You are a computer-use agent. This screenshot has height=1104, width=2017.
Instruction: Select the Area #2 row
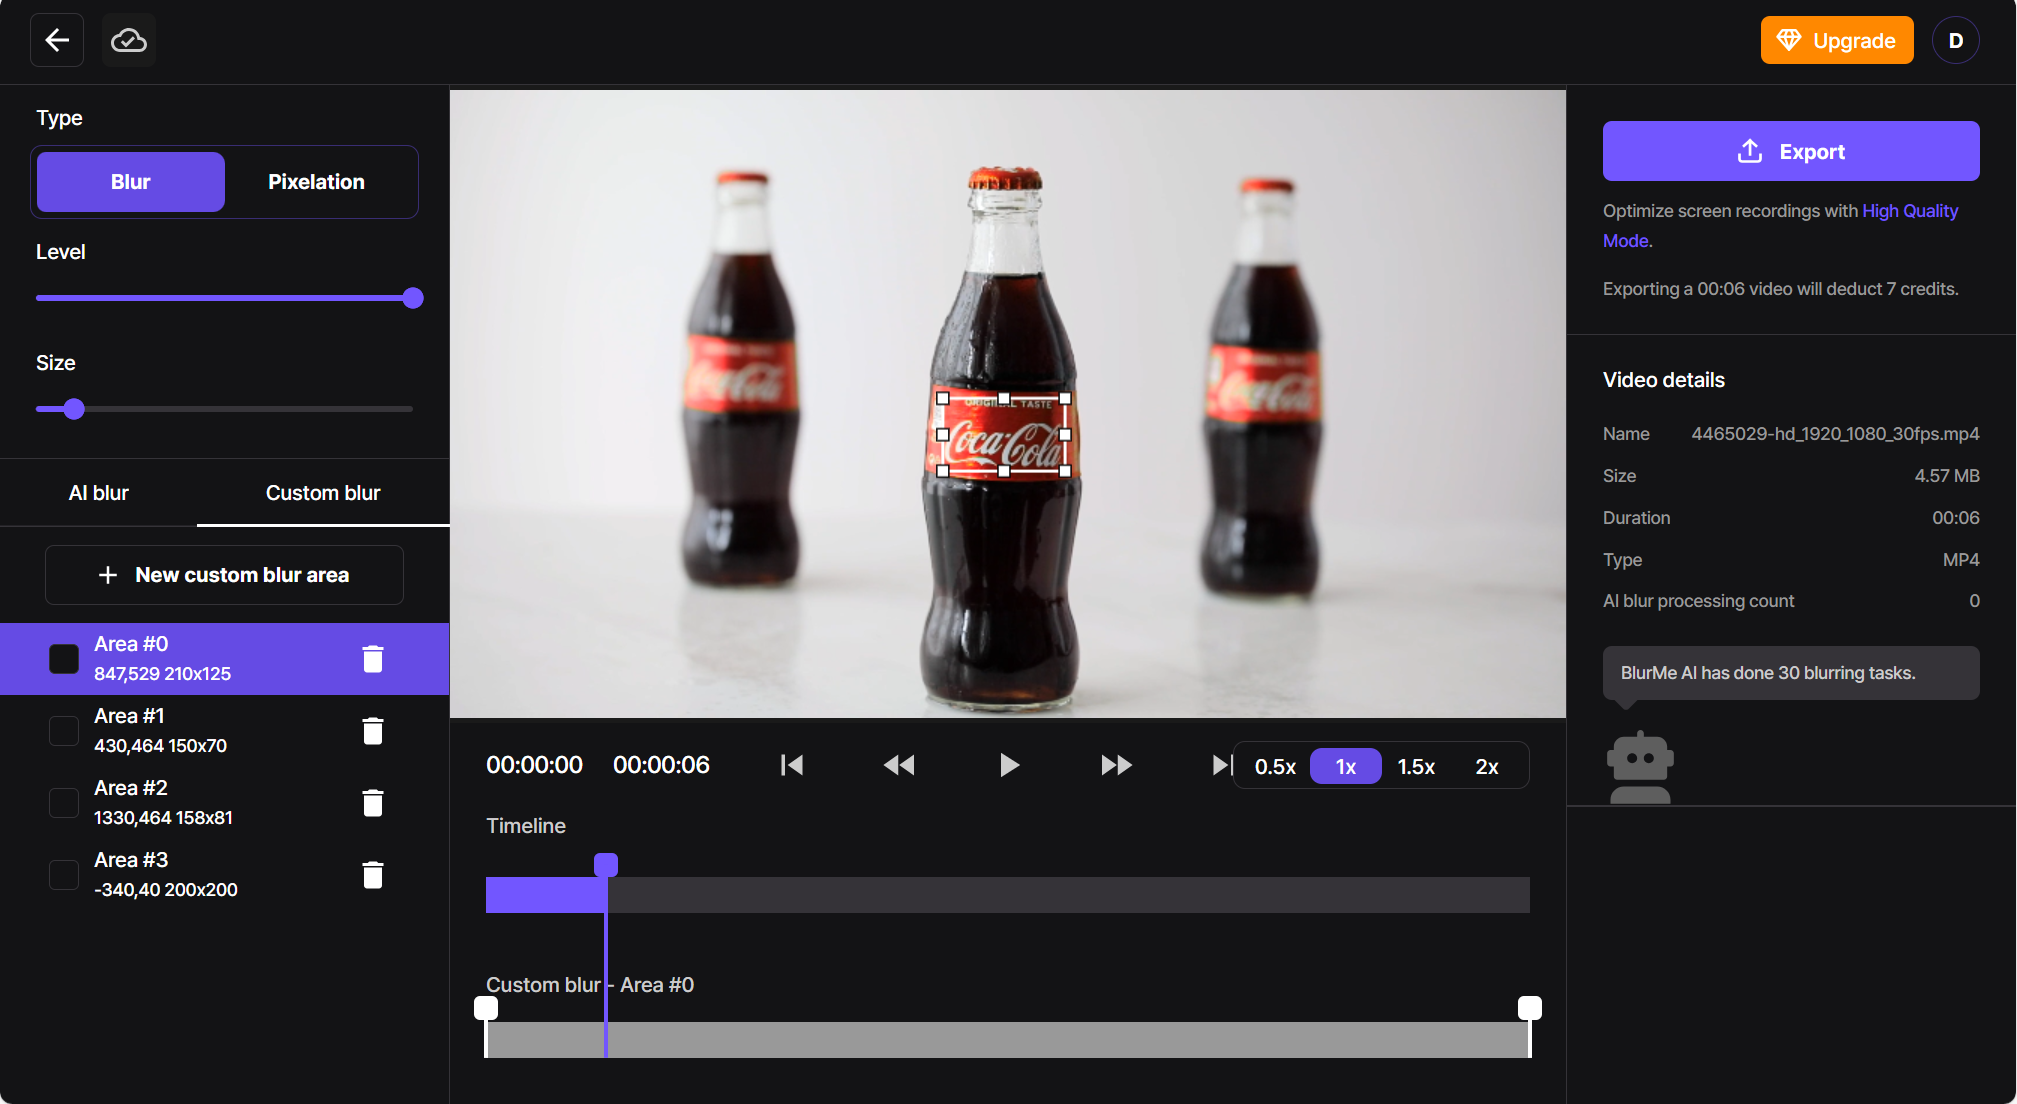(224, 803)
